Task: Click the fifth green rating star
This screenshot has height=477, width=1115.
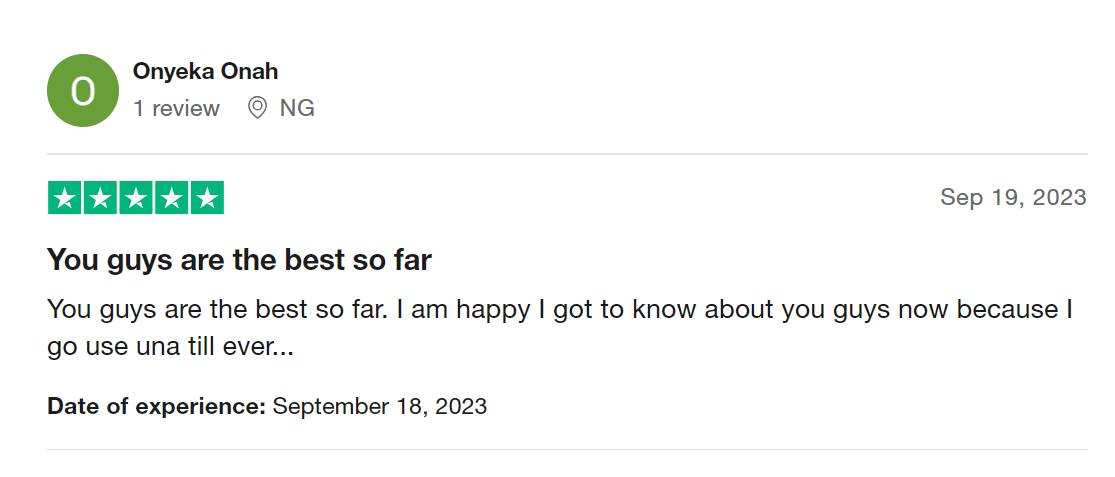Action: pos(207,198)
